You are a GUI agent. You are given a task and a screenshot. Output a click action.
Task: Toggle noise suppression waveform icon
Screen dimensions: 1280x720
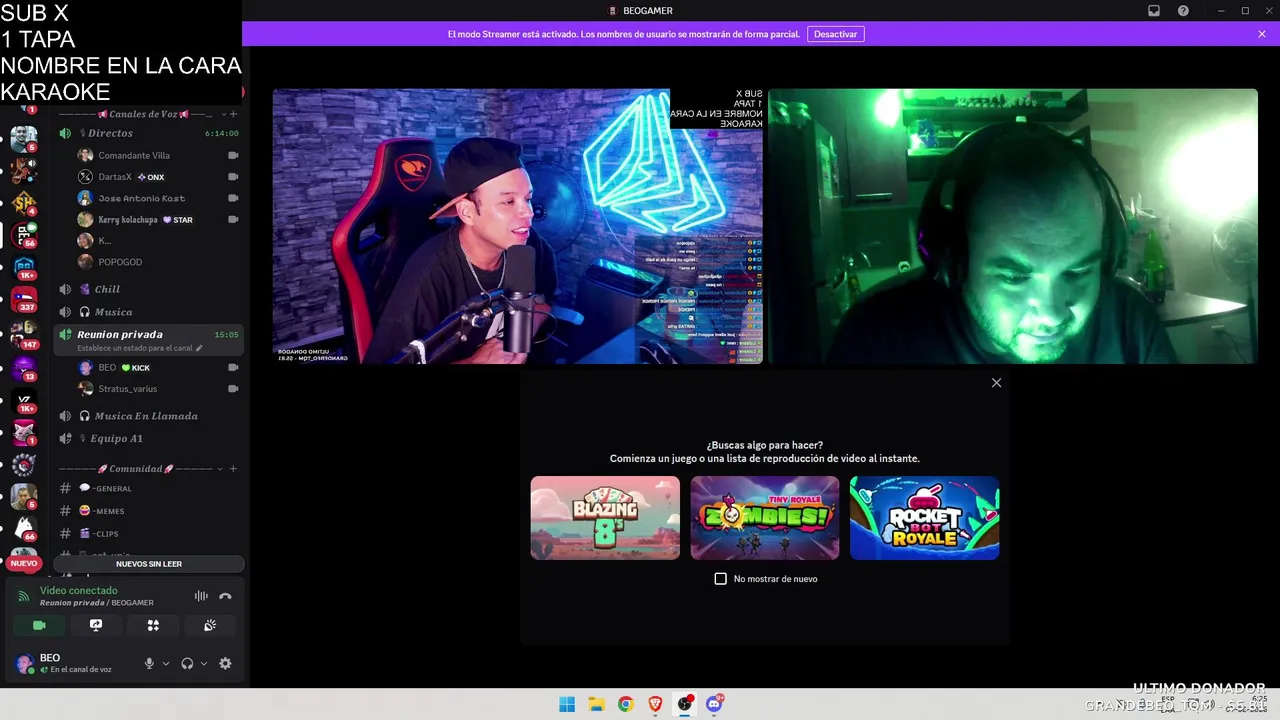coord(201,596)
